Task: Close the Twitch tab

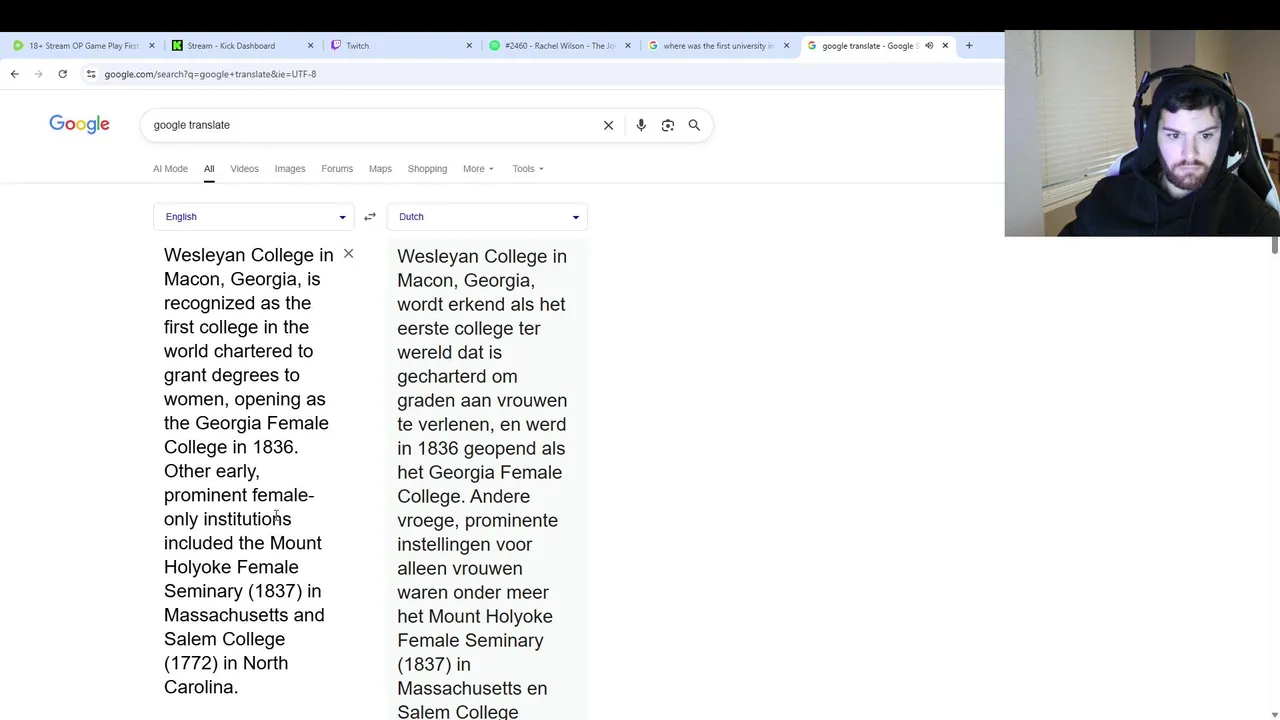Action: click(469, 46)
